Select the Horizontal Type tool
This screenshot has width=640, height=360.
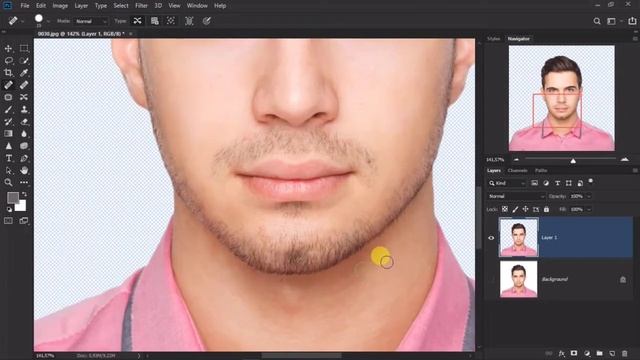click(x=8, y=158)
